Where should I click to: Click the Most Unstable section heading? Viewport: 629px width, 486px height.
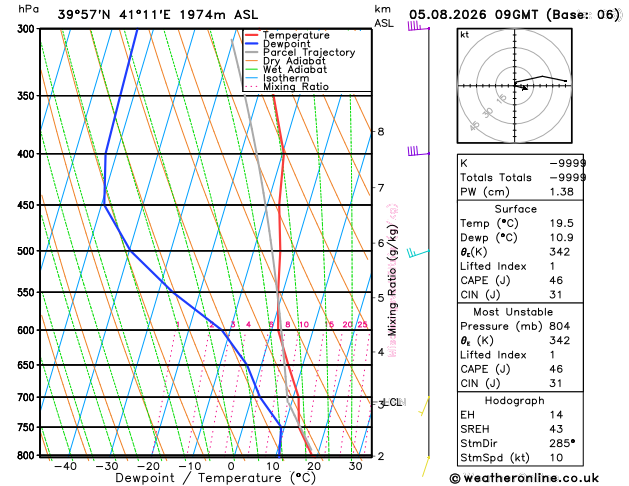click(x=513, y=312)
